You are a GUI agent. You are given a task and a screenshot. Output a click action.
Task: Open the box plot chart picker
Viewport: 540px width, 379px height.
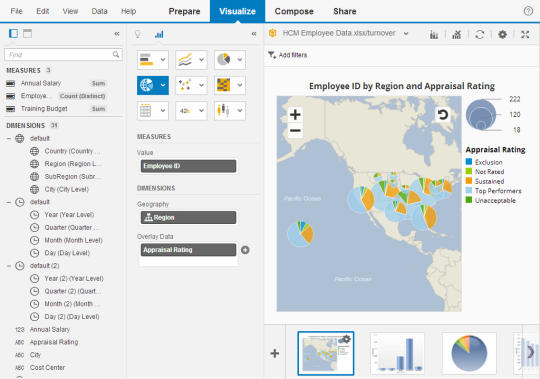[230, 110]
